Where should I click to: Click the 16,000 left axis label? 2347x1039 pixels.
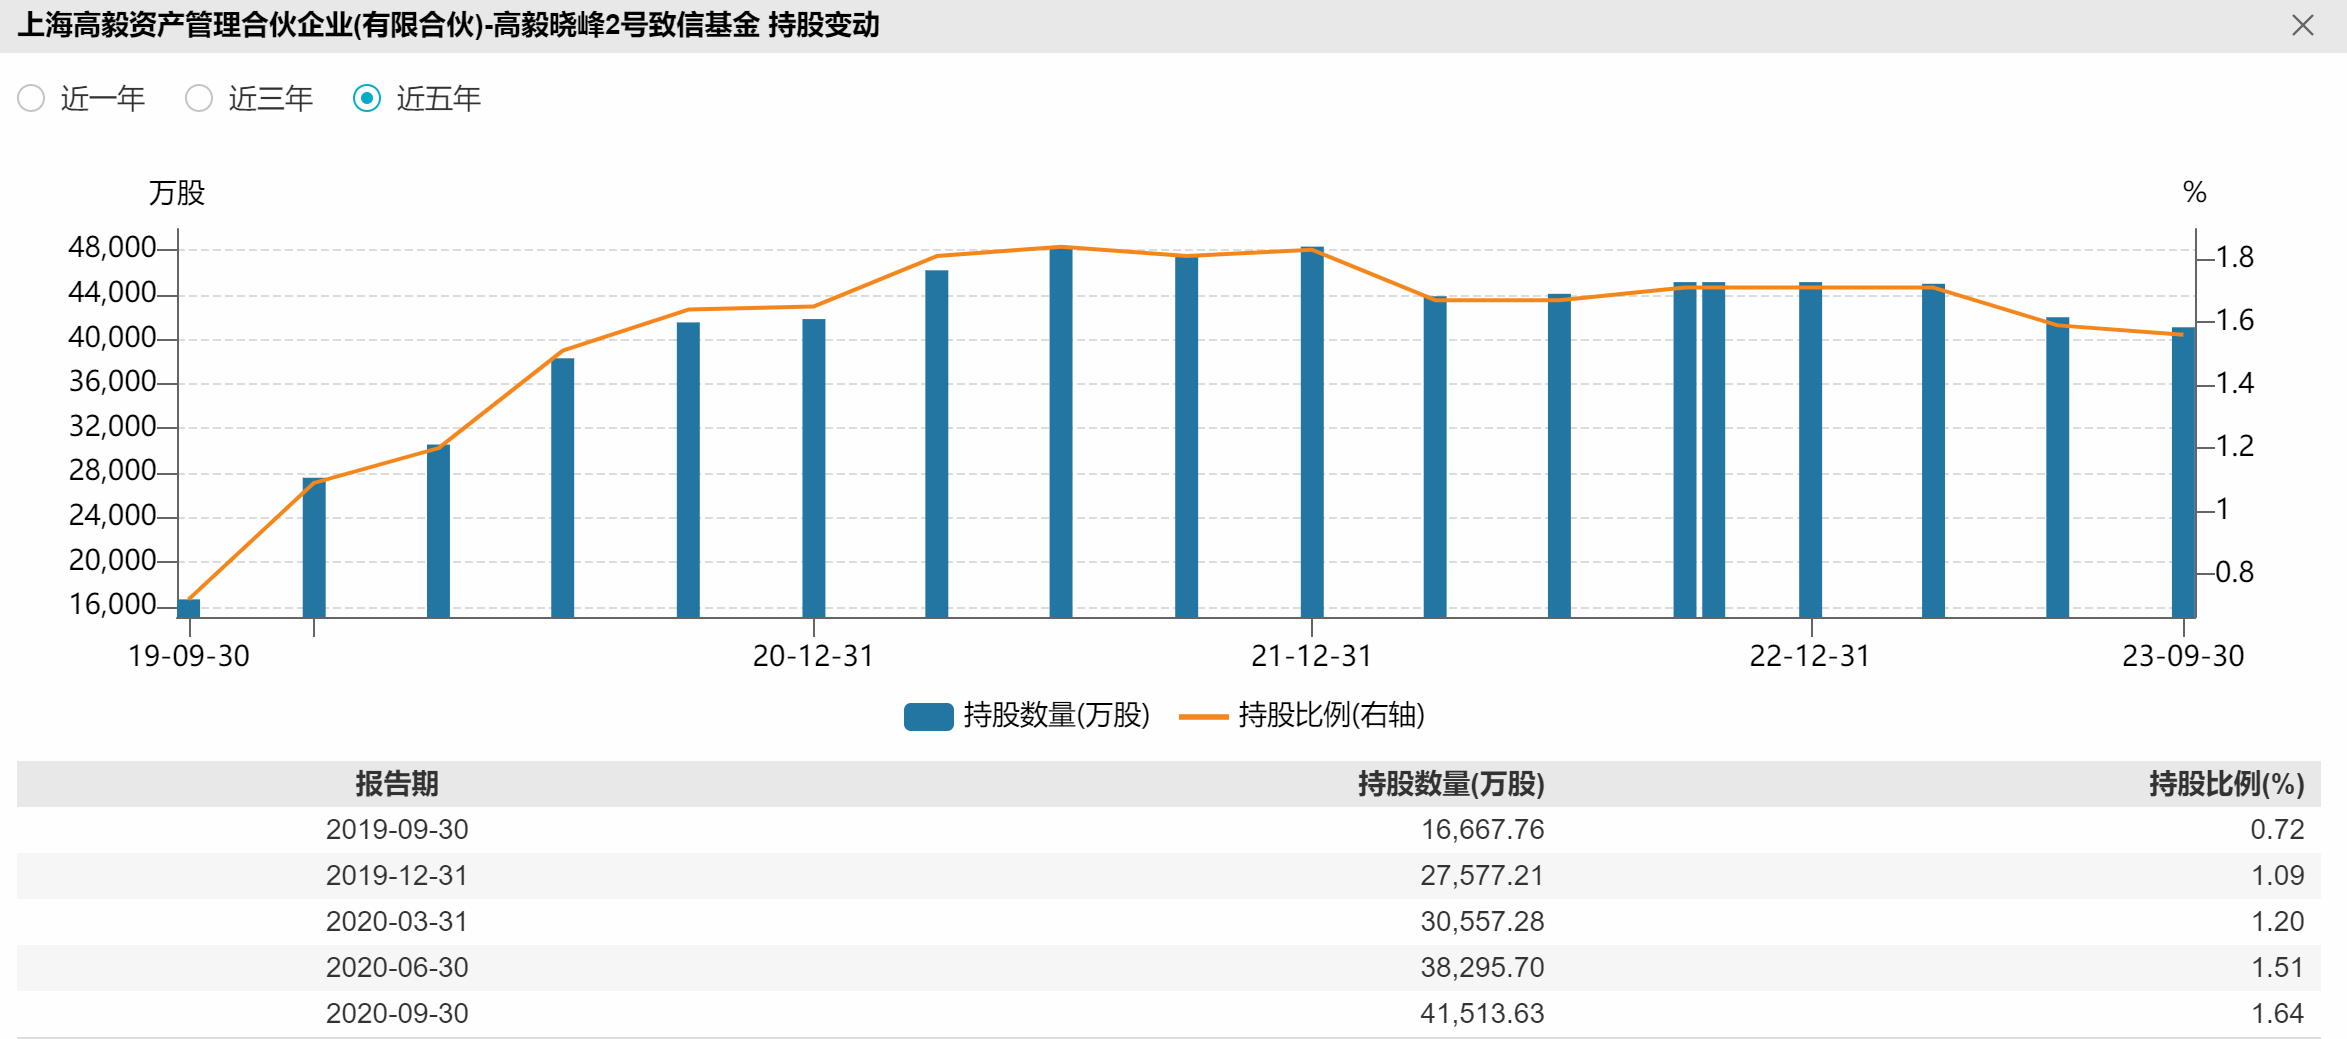pos(112,604)
